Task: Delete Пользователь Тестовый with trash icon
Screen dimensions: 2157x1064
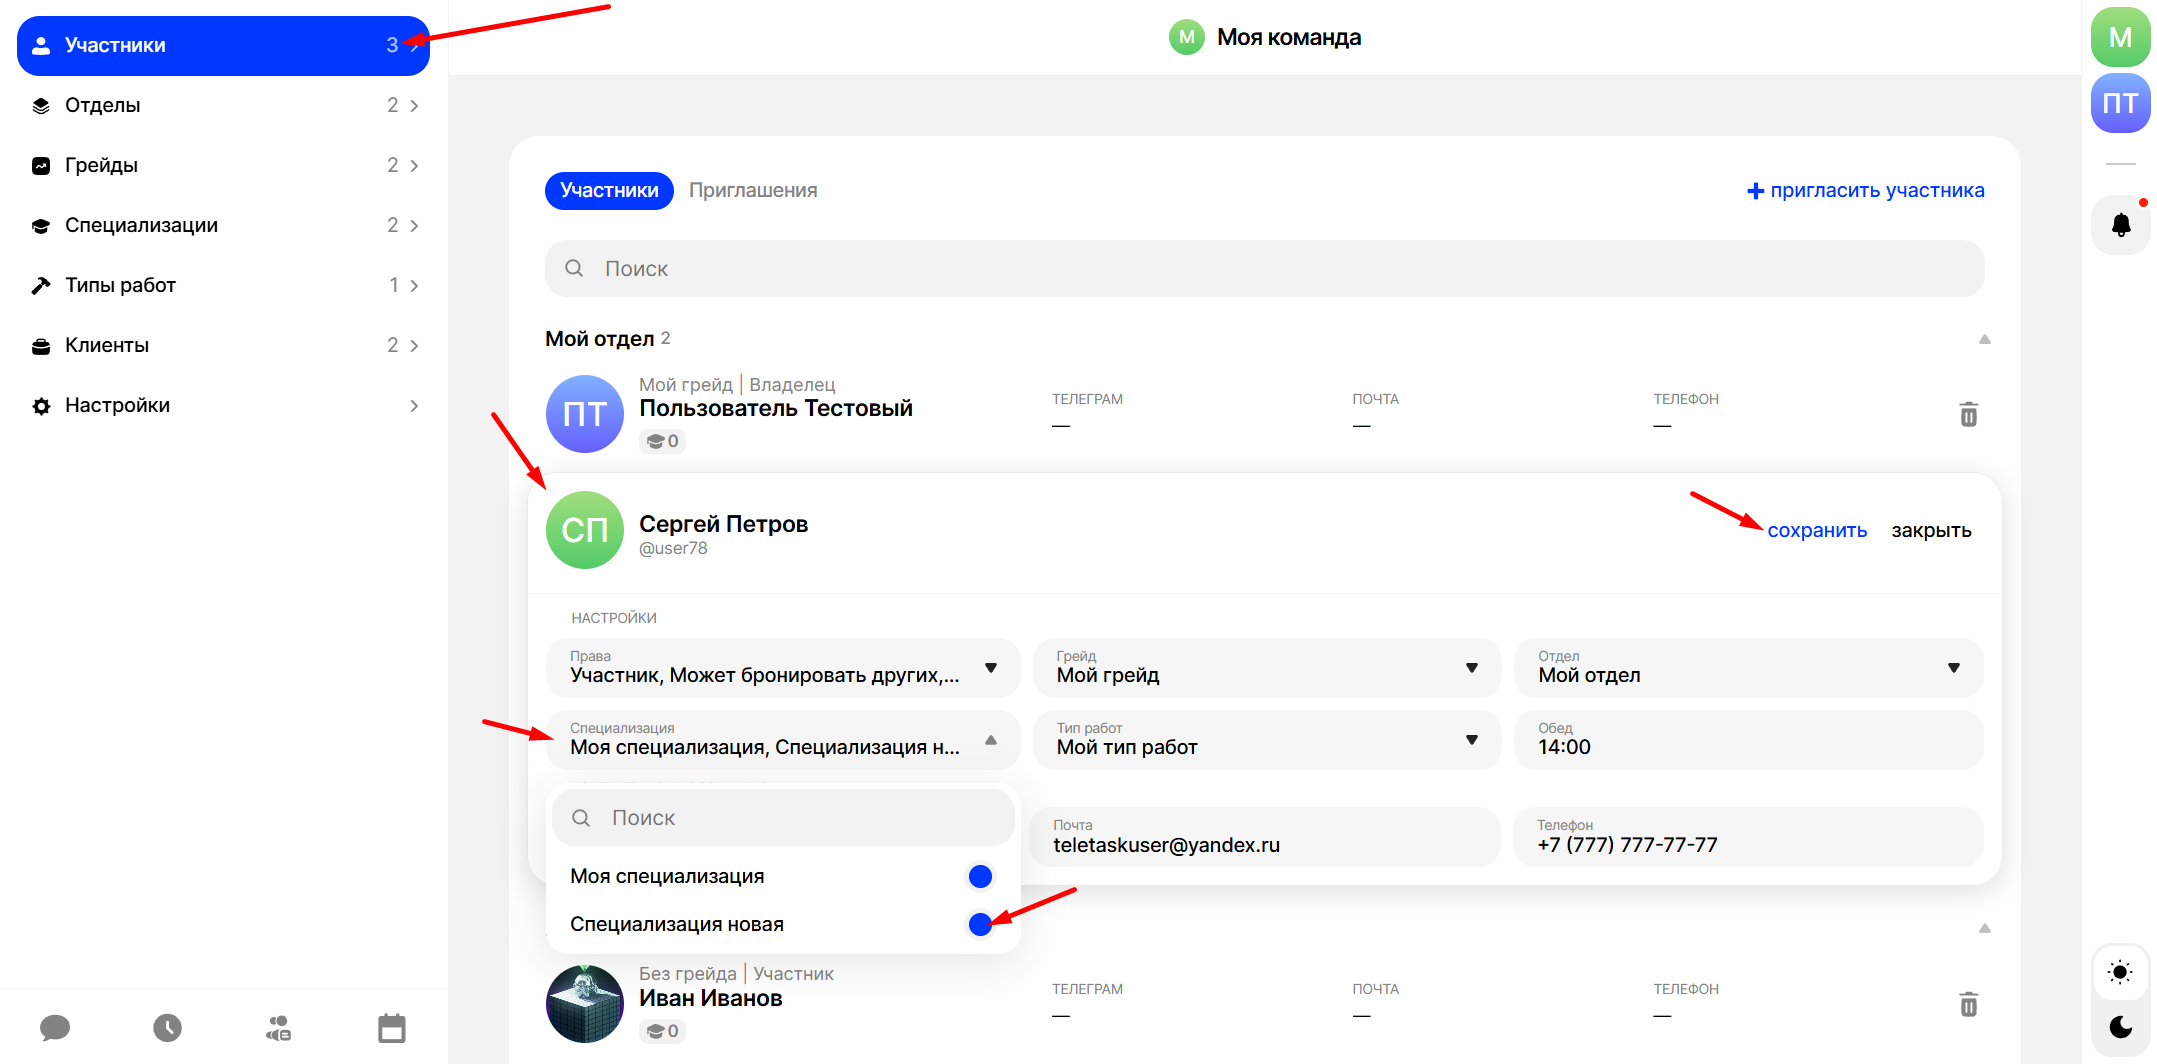Action: coord(1967,414)
